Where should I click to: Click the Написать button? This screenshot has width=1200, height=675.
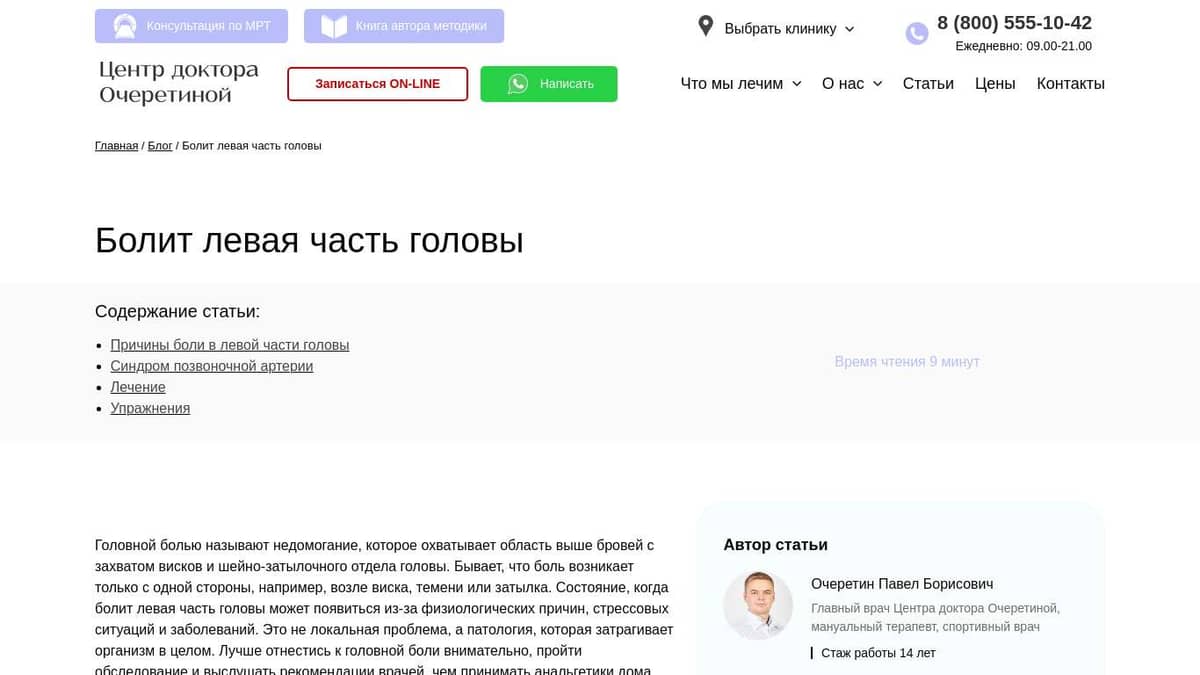(549, 84)
